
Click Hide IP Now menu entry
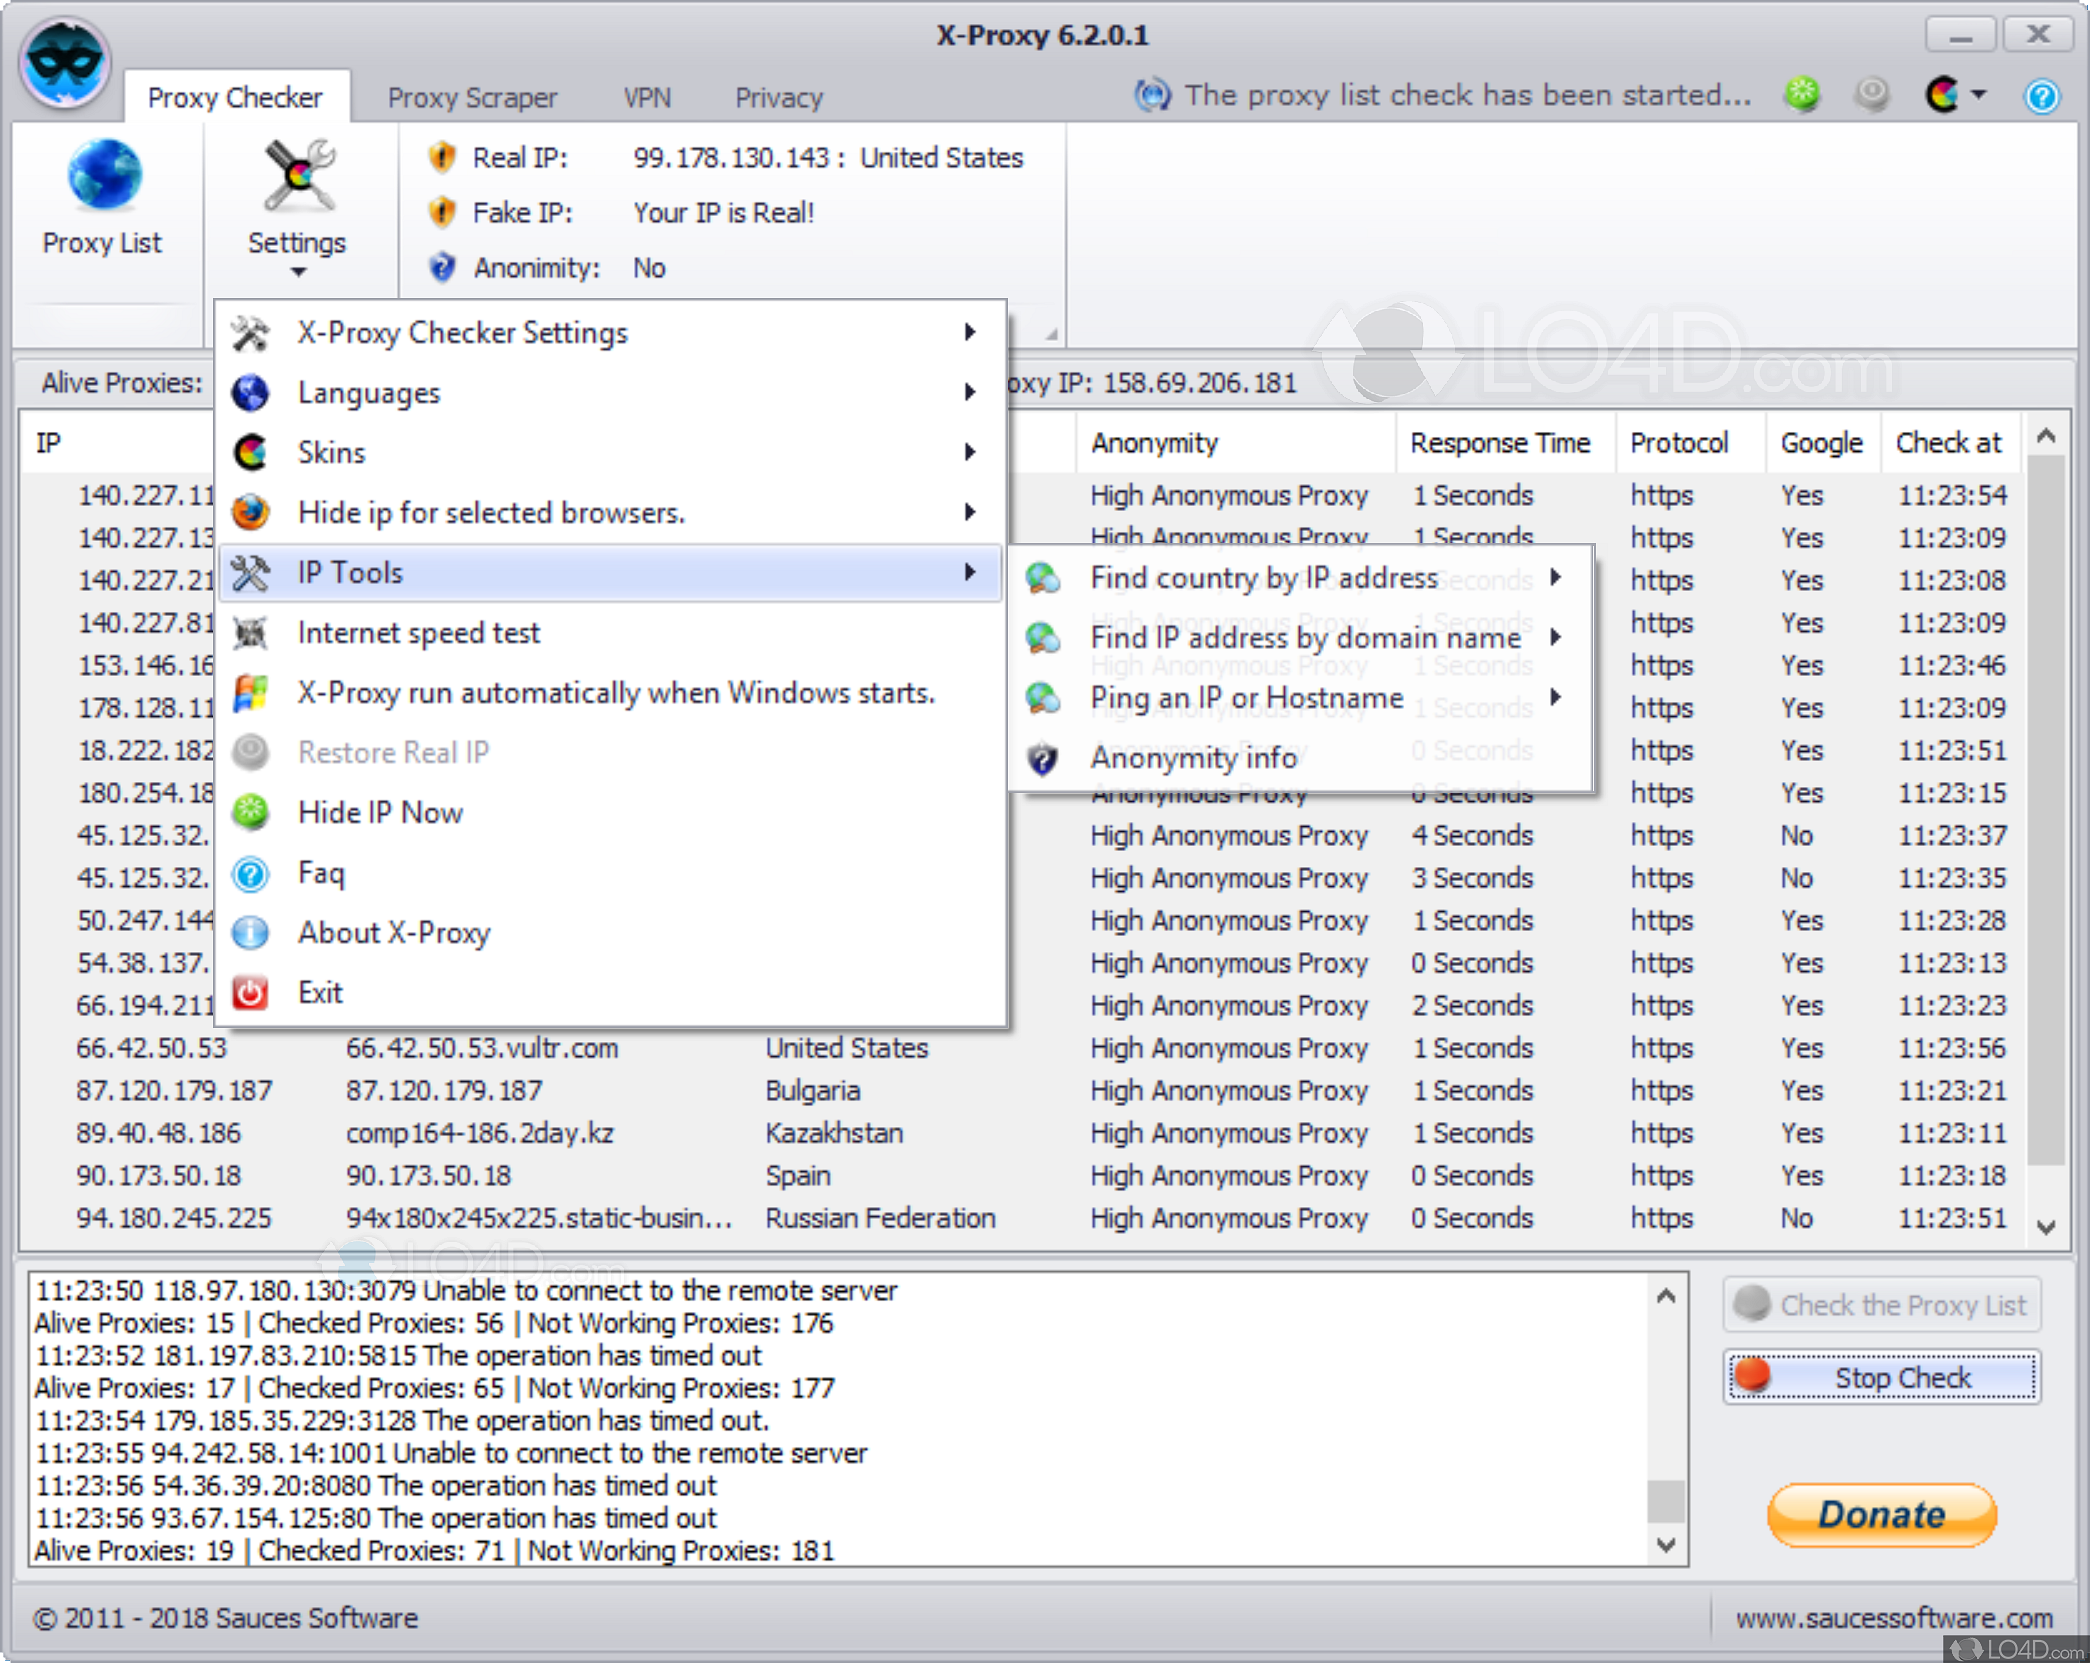pyautogui.click(x=380, y=812)
